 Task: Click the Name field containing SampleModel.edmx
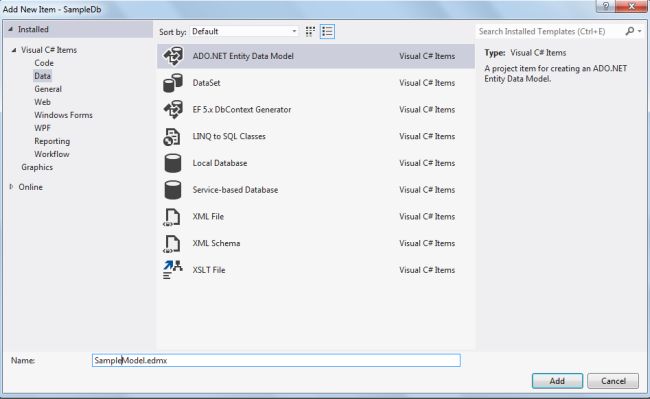click(276, 360)
